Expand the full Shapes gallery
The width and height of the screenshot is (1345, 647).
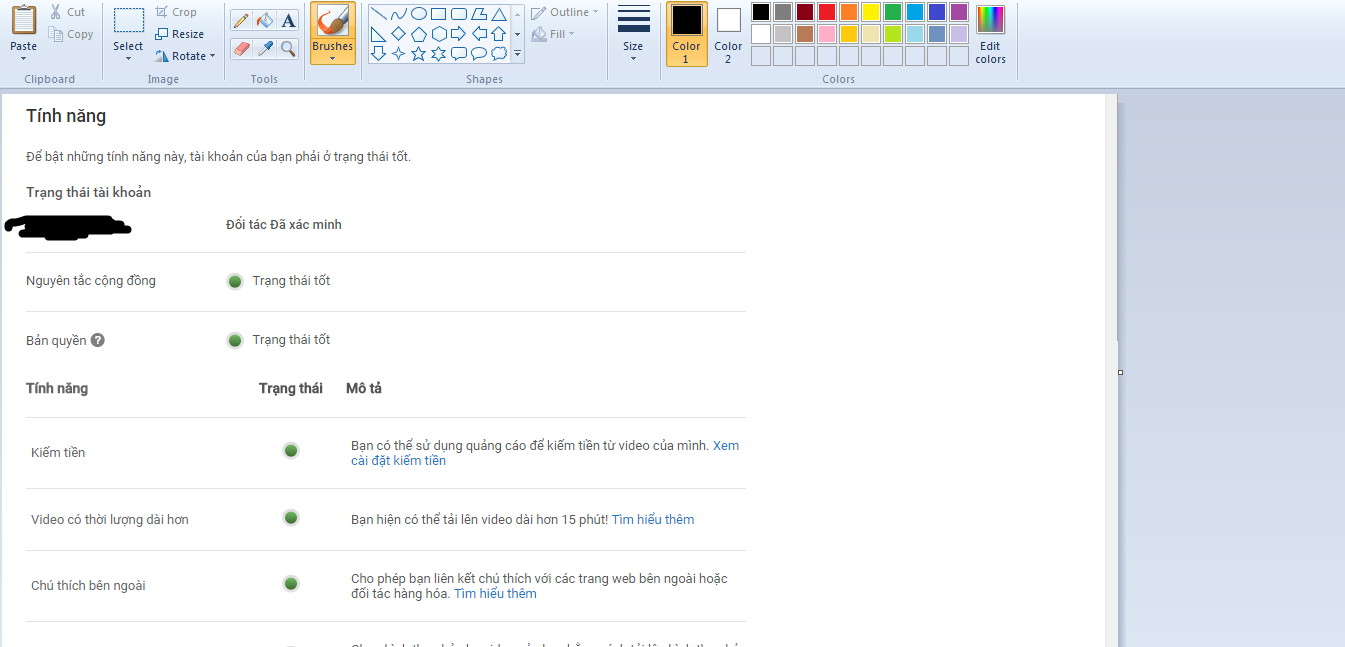pyautogui.click(x=517, y=53)
